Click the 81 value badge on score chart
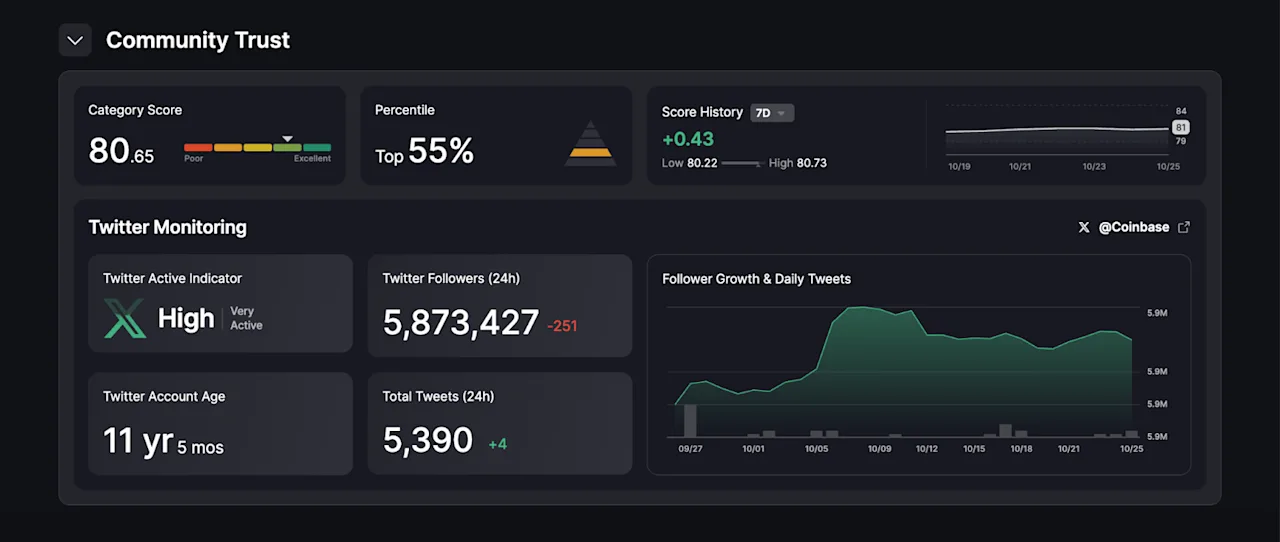 (1180, 127)
